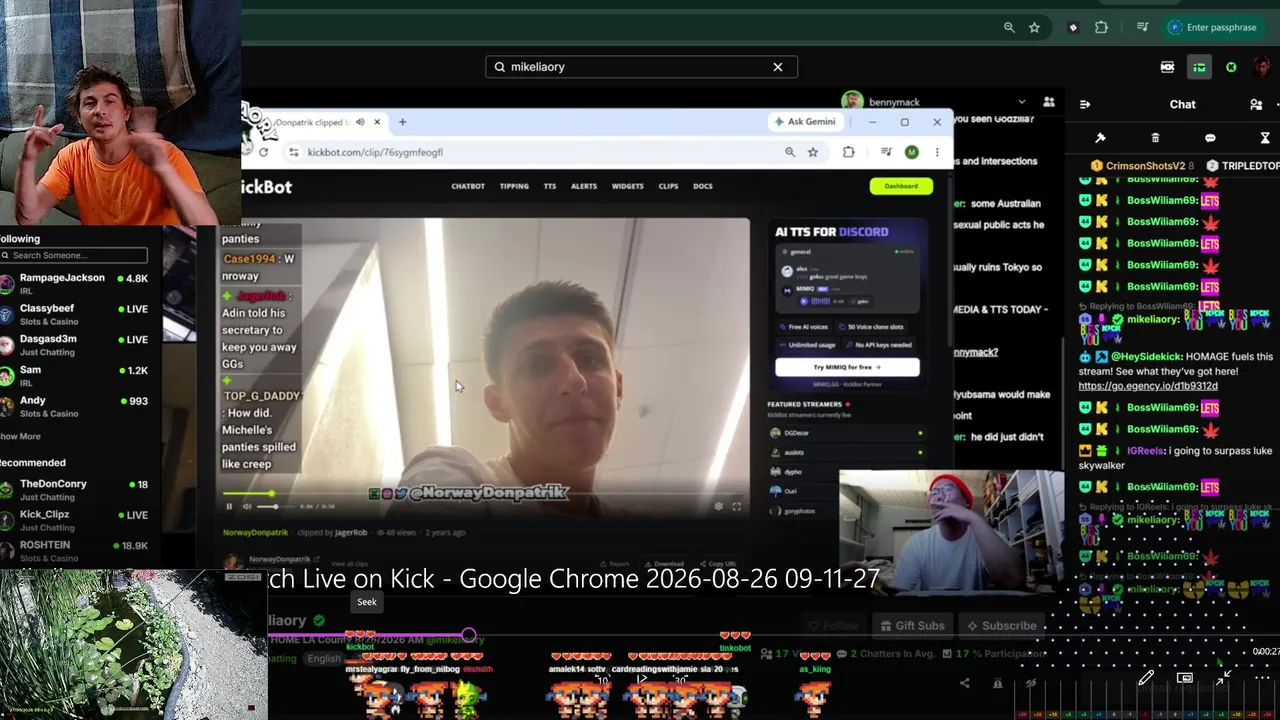Viewport: 1280px width, 720px height.
Task: Clear the mikeliaory search with the X
Action: coord(778,67)
